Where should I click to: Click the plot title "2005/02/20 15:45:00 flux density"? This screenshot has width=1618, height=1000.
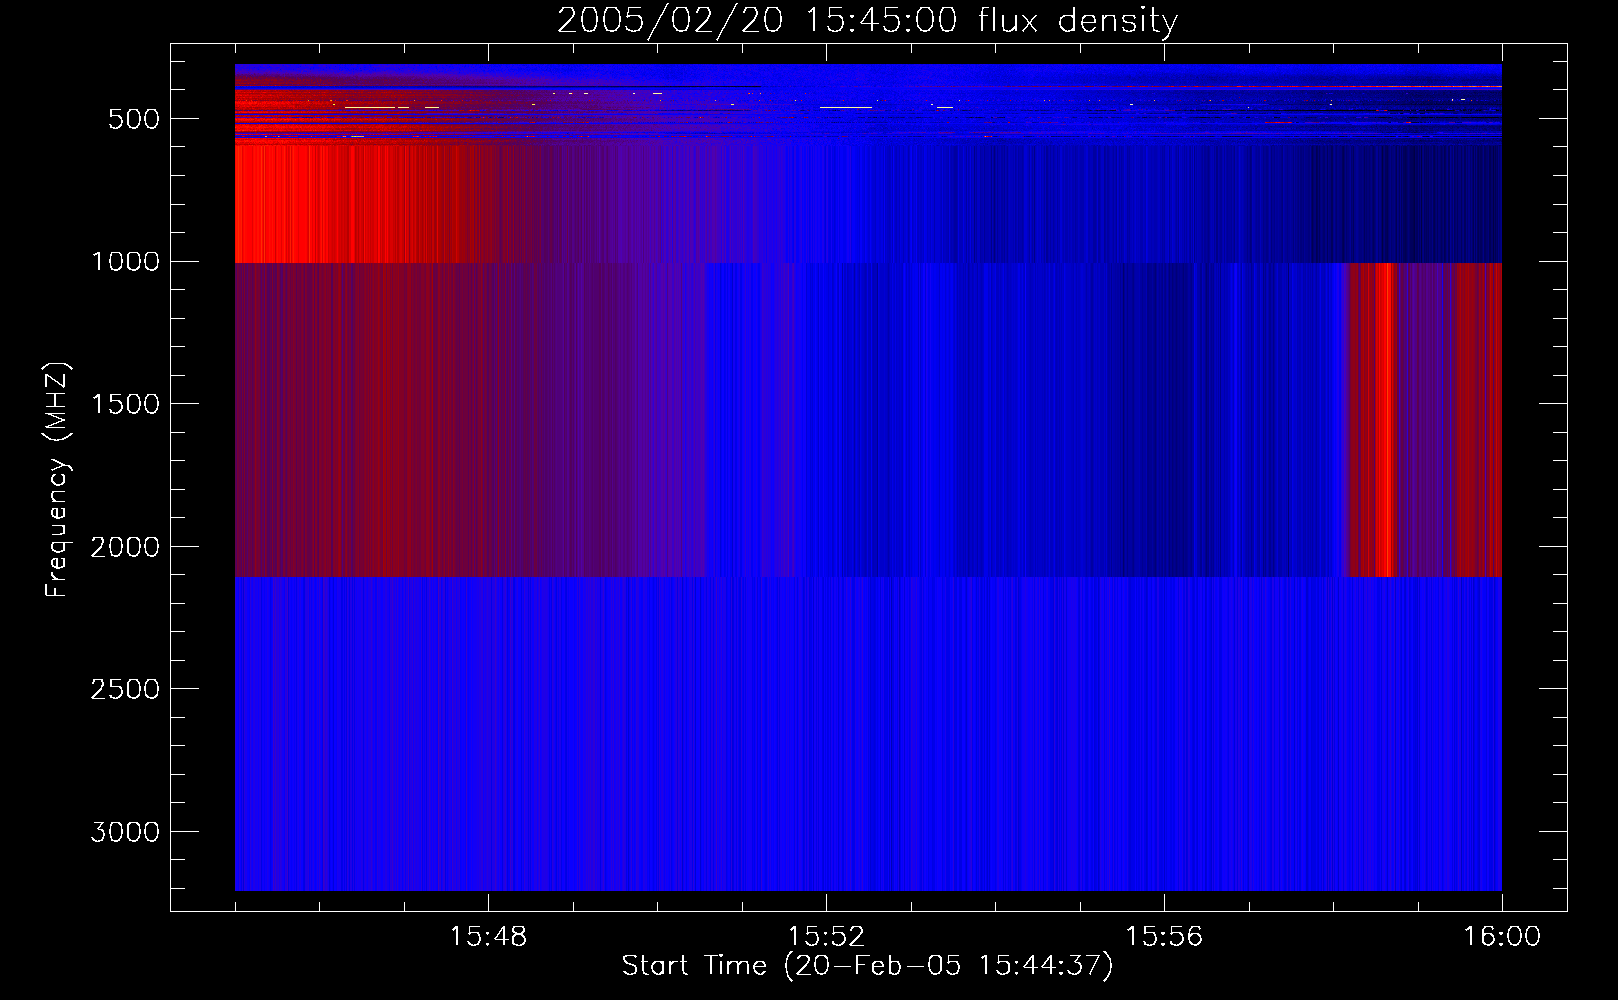pyautogui.click(x=867, y=21)
